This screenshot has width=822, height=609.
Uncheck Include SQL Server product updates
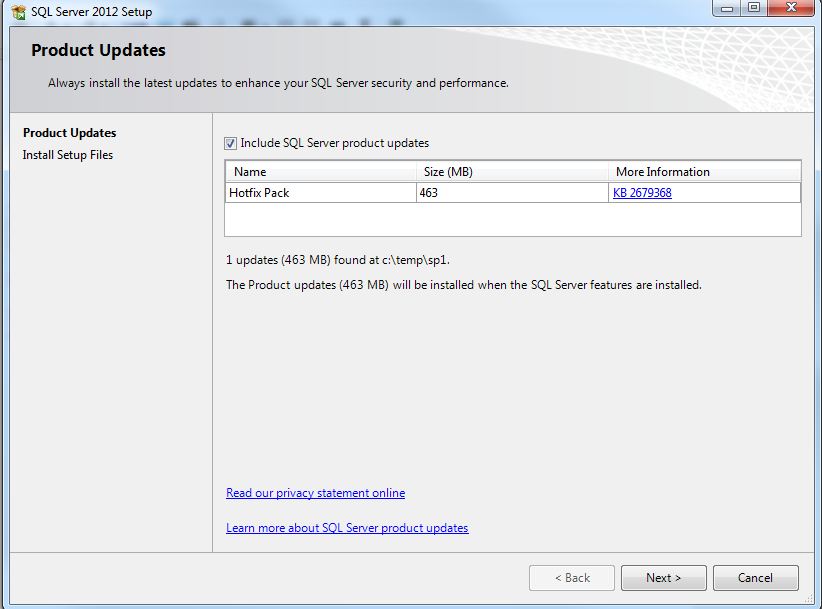tap(230, 143)
